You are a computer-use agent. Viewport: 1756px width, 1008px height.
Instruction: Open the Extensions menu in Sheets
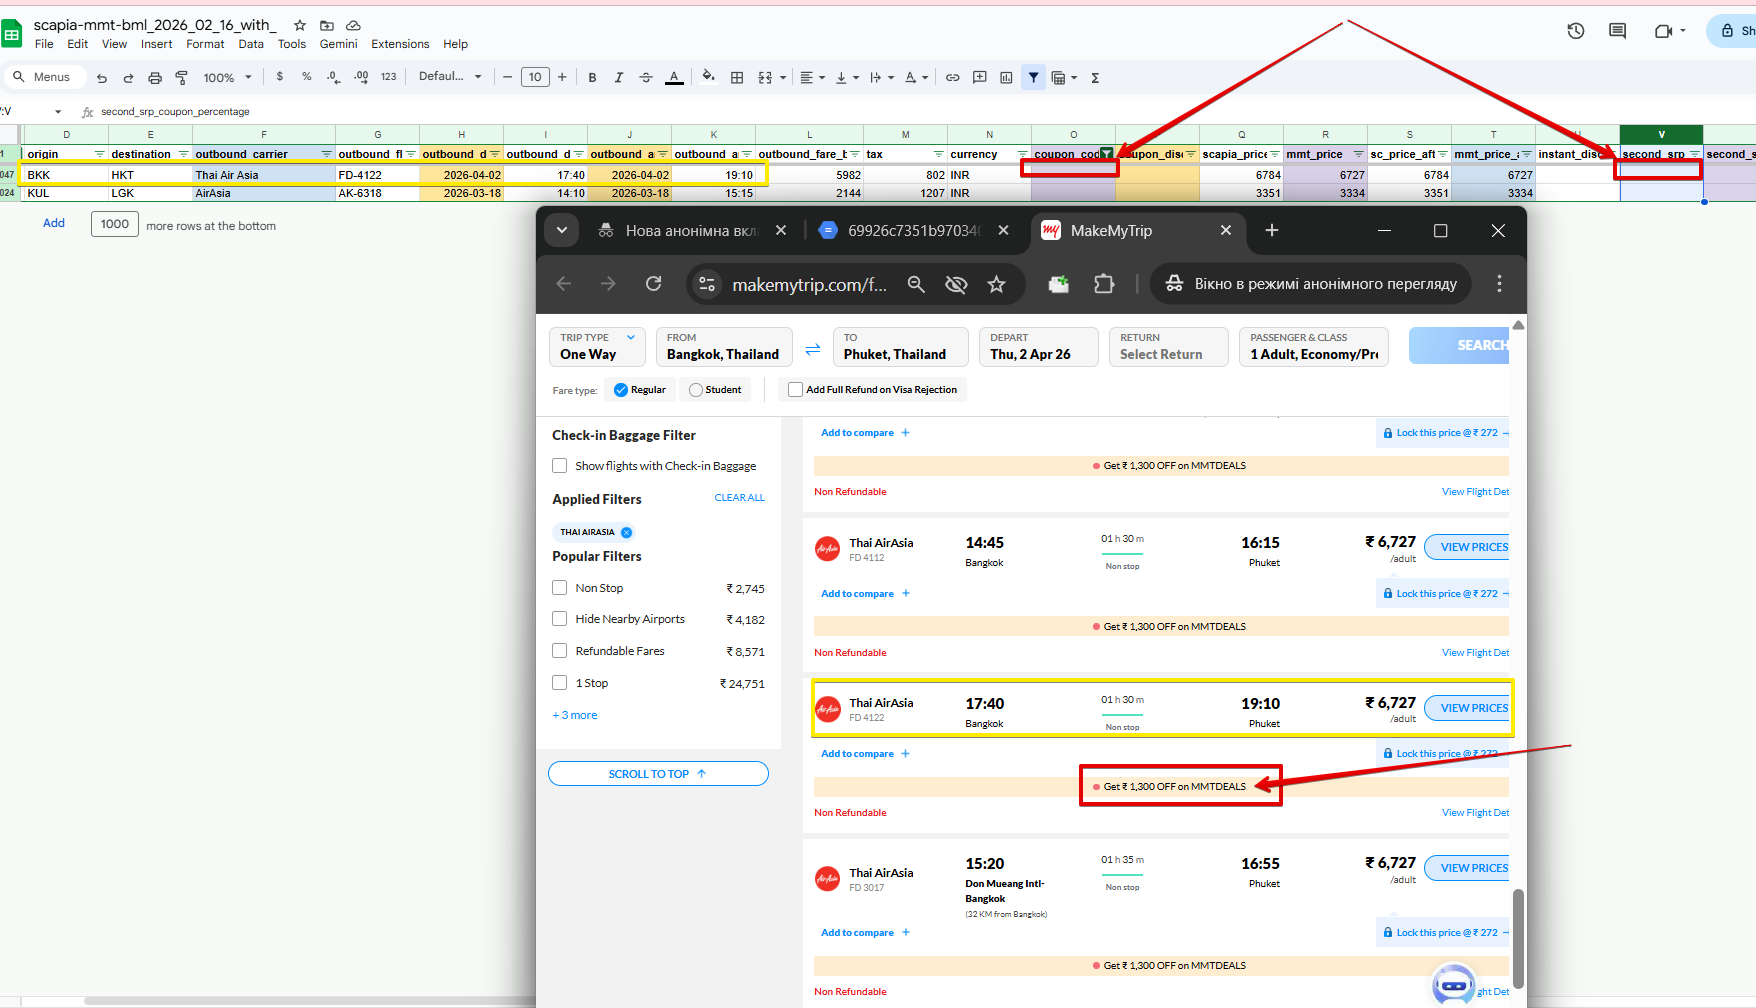pyautogui.click(x=399, y=44)
